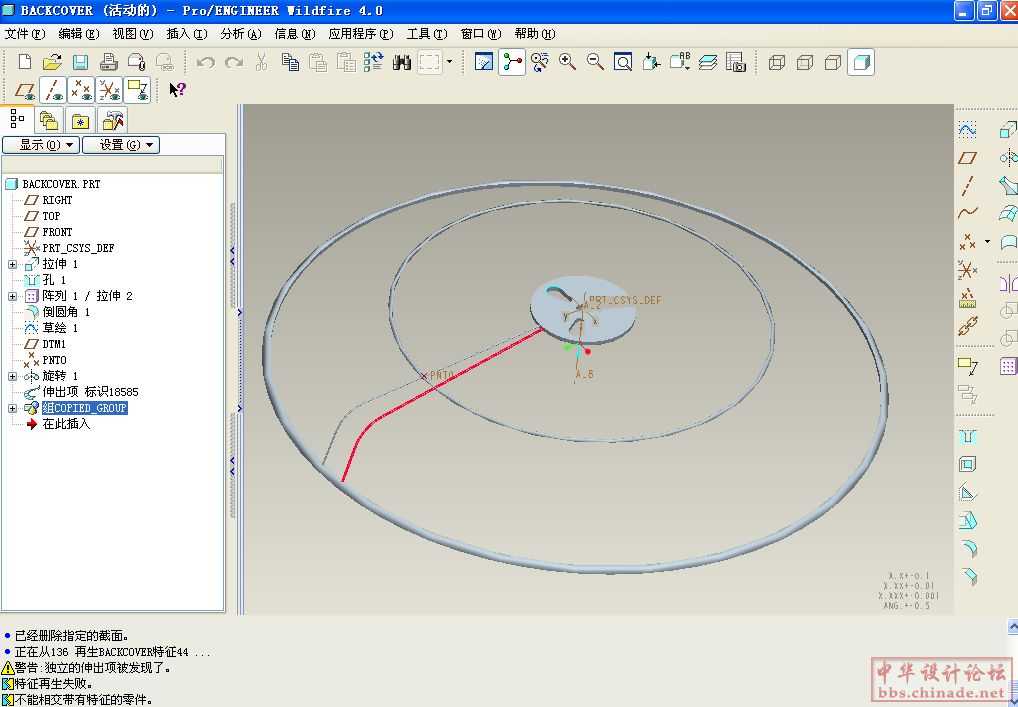The width and height of the screenshot is (1018, 707).
Task: Open the binoculars Find tool
Action: point(402,62)
